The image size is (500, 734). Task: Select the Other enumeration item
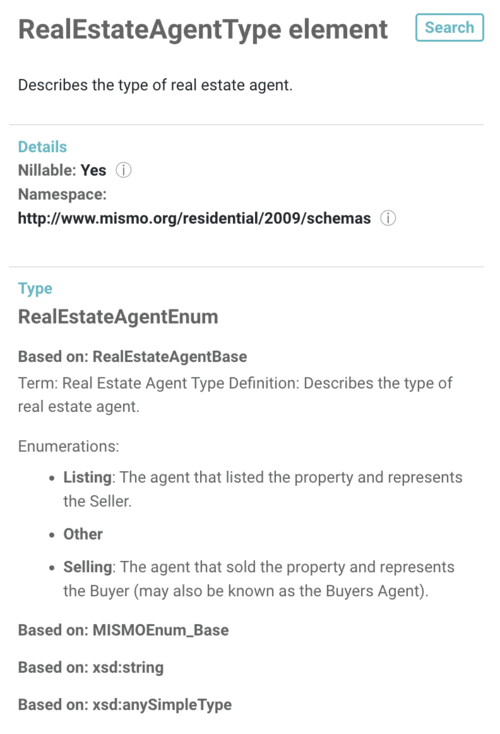point(83,534)
